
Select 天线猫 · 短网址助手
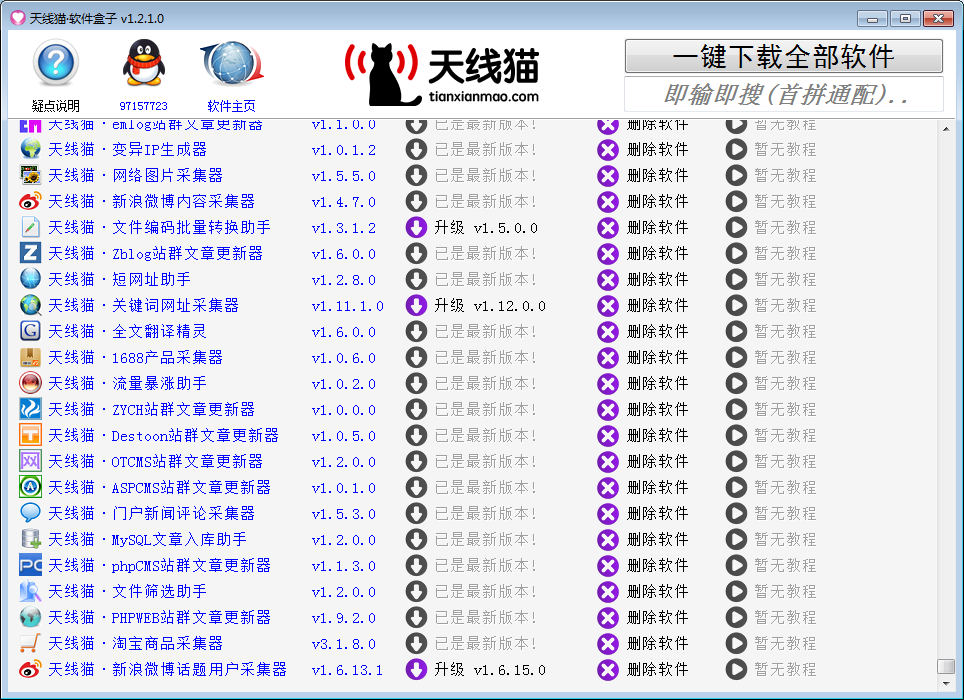[x=119, y=280]
